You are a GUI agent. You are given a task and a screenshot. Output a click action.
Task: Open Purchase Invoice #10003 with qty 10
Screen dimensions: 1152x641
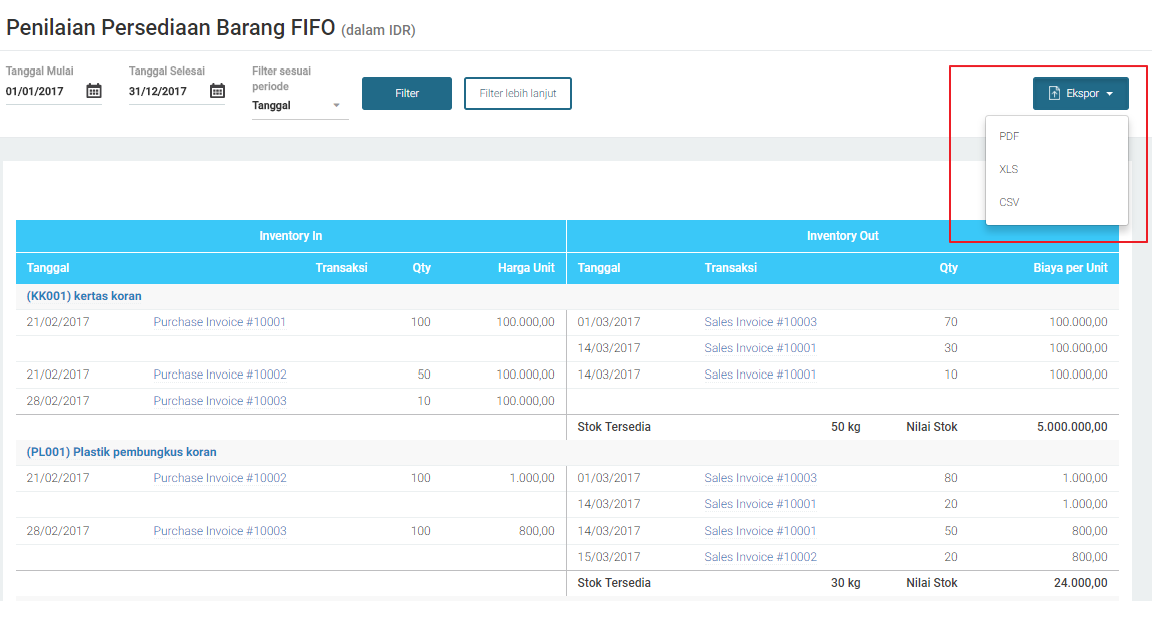tap(220, 401)
